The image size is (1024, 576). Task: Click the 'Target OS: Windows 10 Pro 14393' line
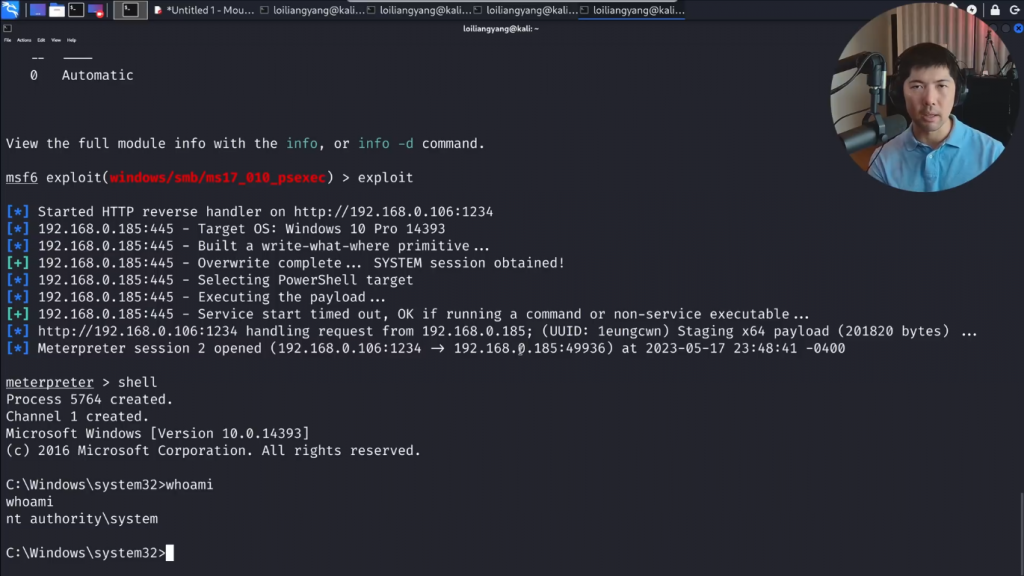coord(225,229)
